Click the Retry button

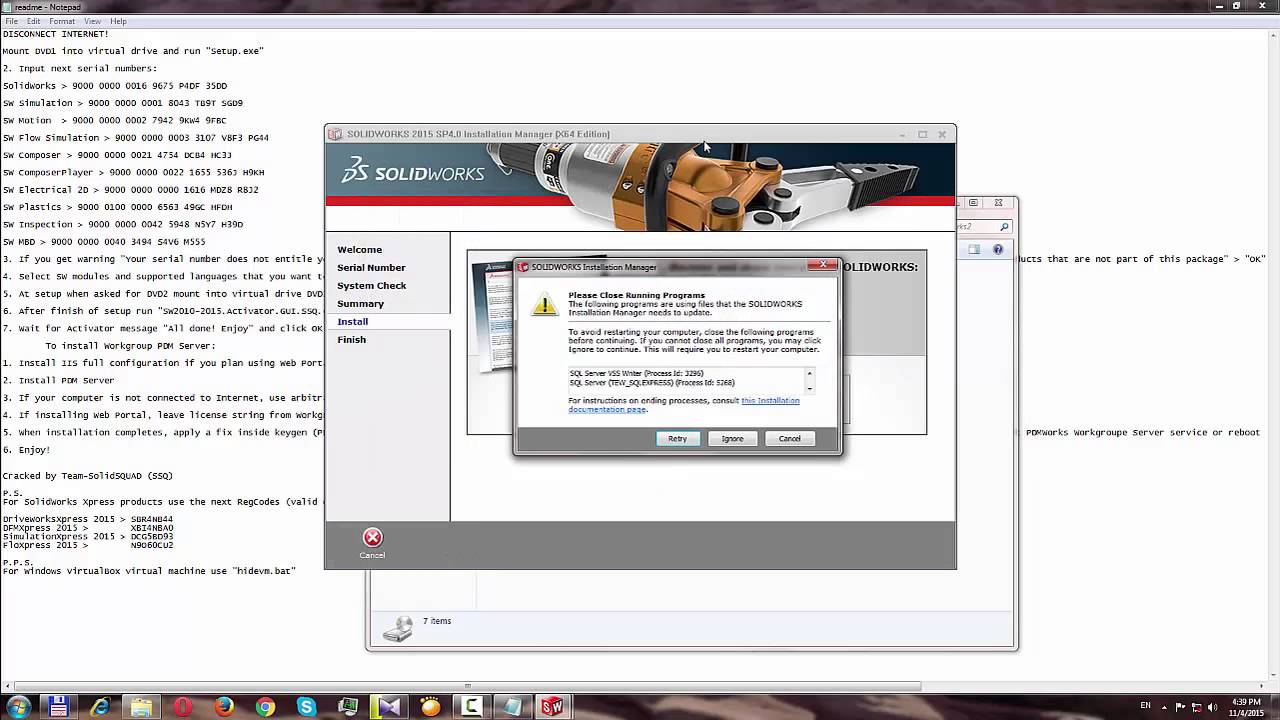pos(677,439)
